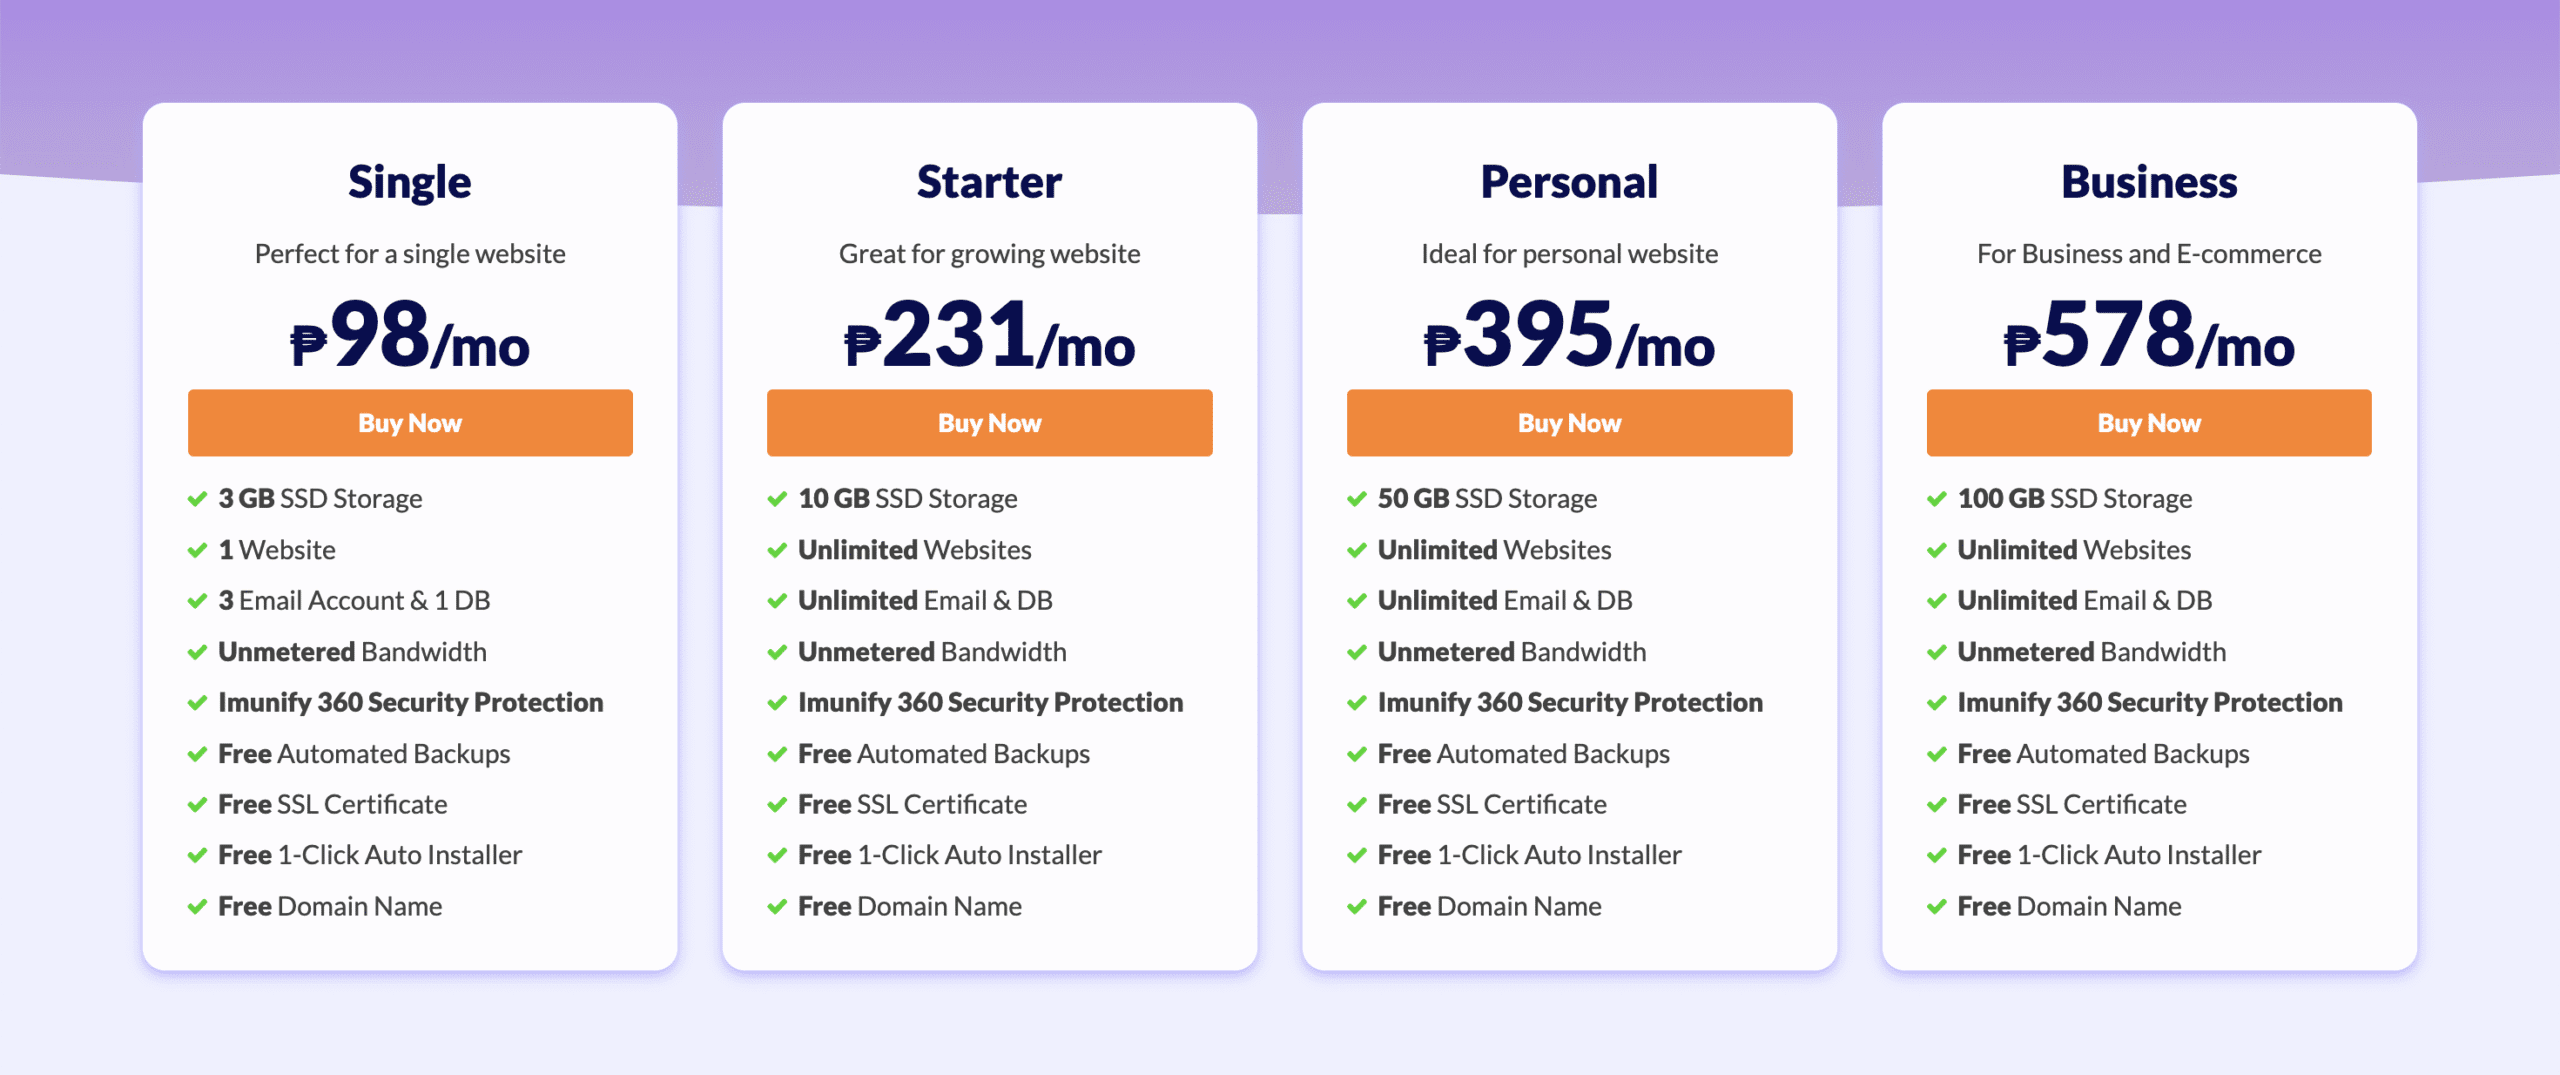Click the checkmark beside 50 GB SSD Storage
The image size is (2560, 1075).
pyautogui.click(x=1356, y=499)
